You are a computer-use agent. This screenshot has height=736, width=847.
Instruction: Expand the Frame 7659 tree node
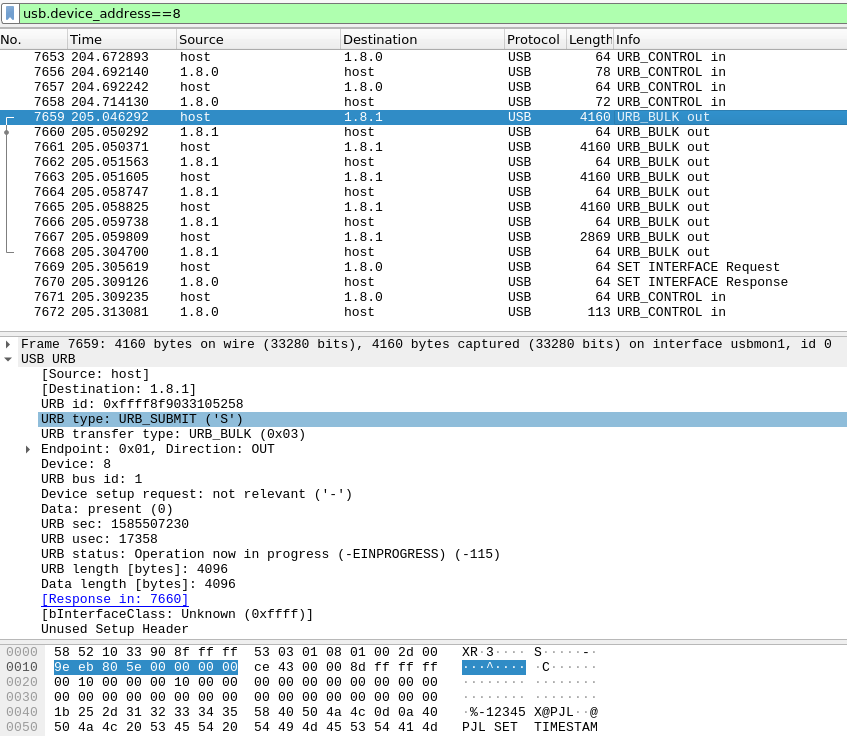[x=8, y=344]
